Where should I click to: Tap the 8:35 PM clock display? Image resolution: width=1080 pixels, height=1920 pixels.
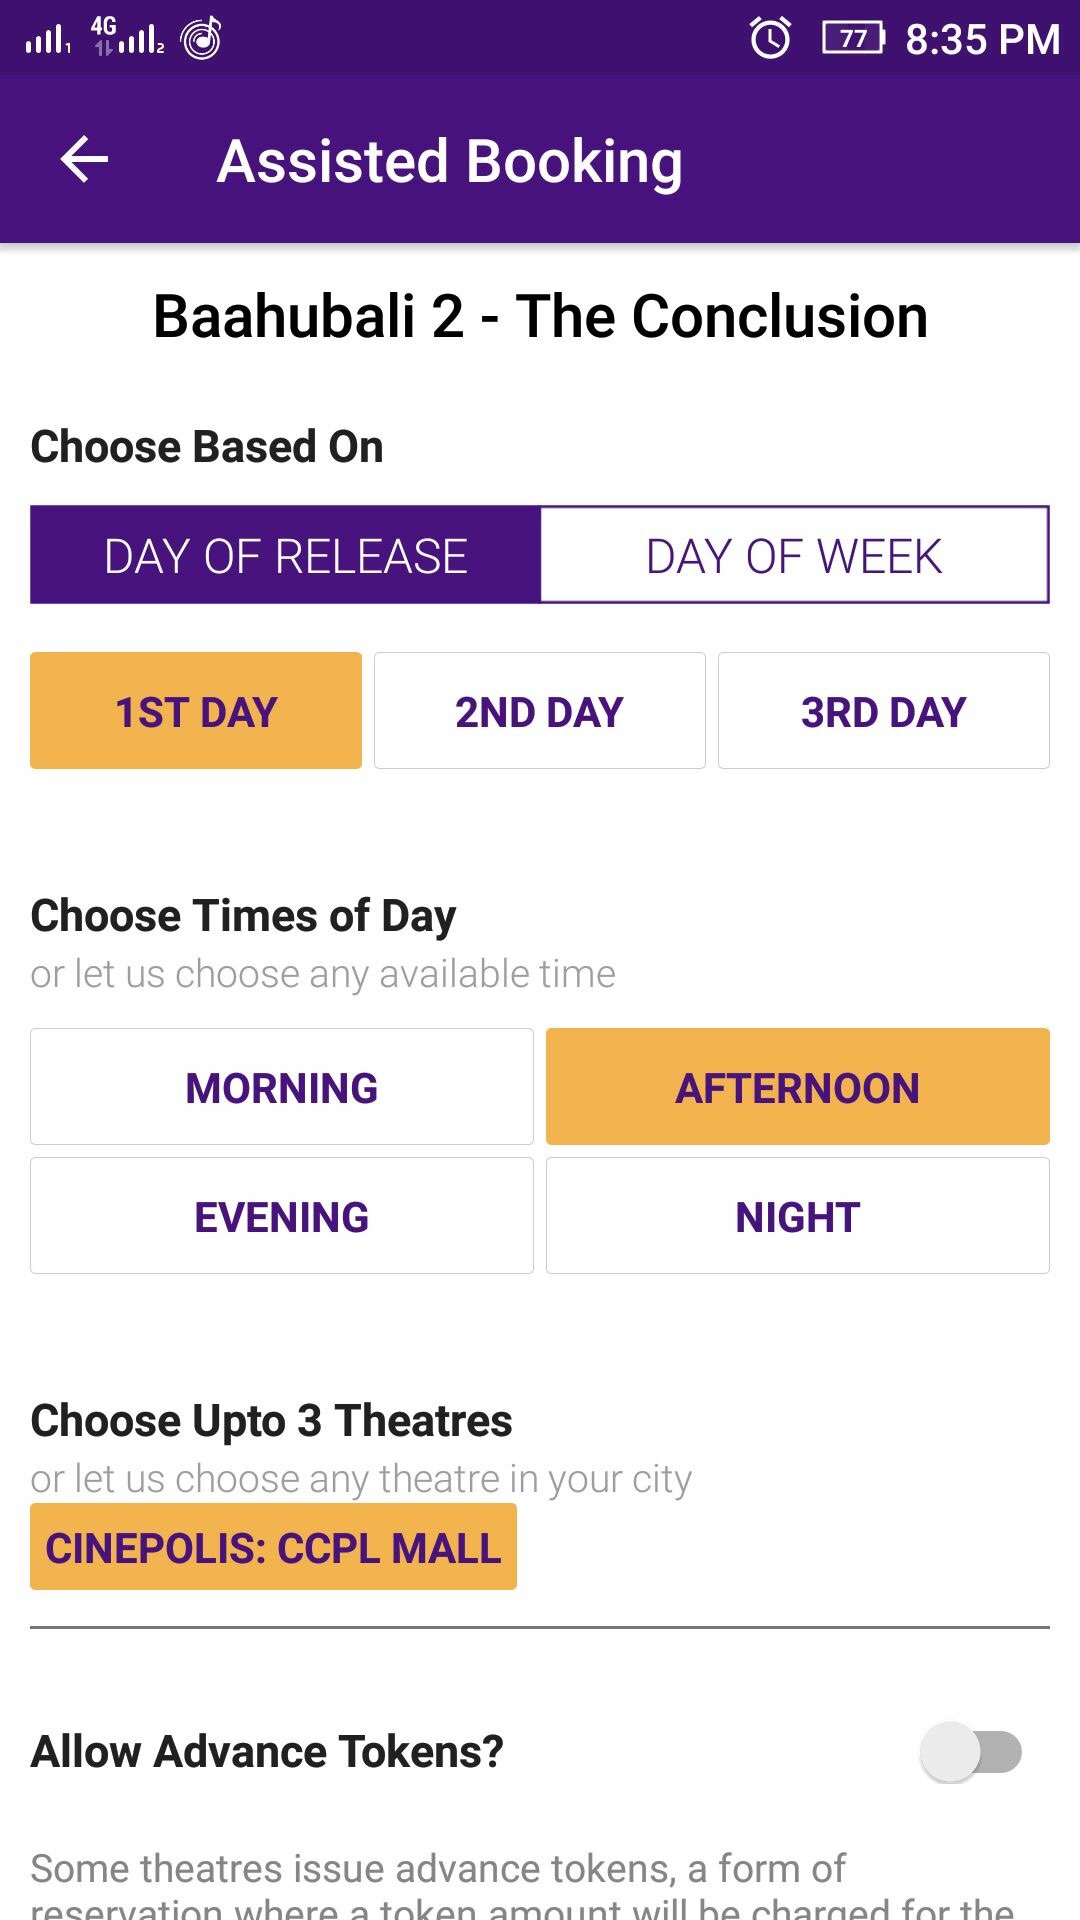[x=982, y=40]
